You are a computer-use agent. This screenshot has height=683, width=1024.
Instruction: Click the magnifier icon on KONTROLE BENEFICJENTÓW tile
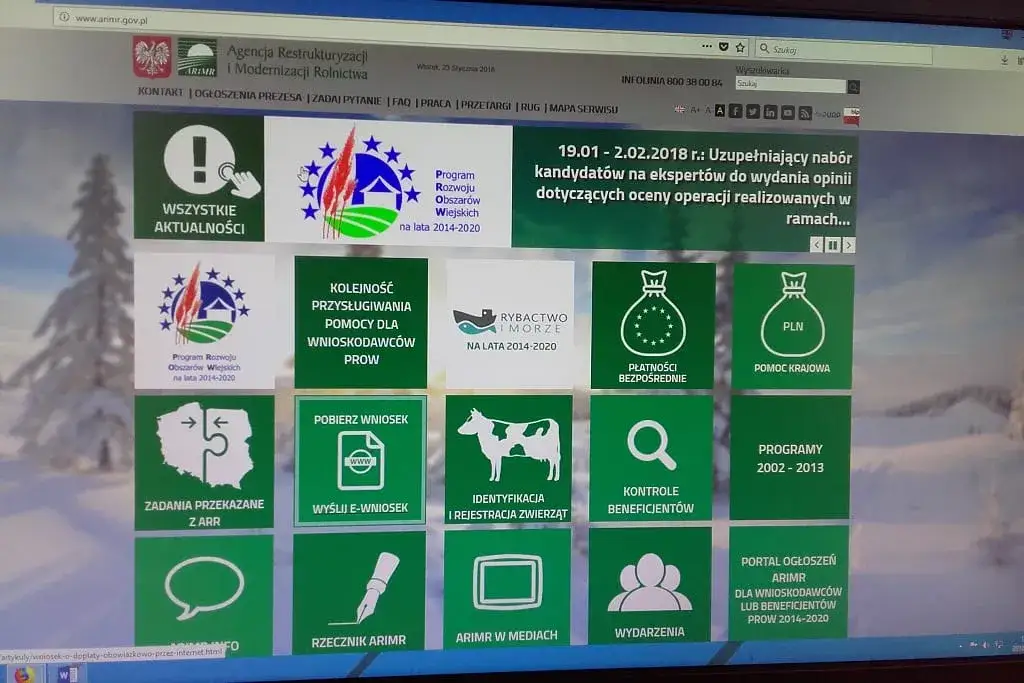coord(650,444)
